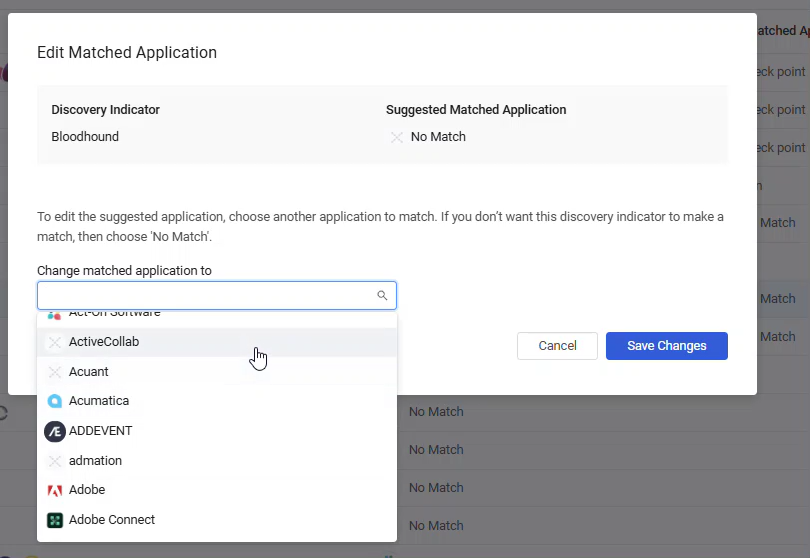Select Acuant from the dropdown list
Screen dimensions: 810x558
[216, 371]
